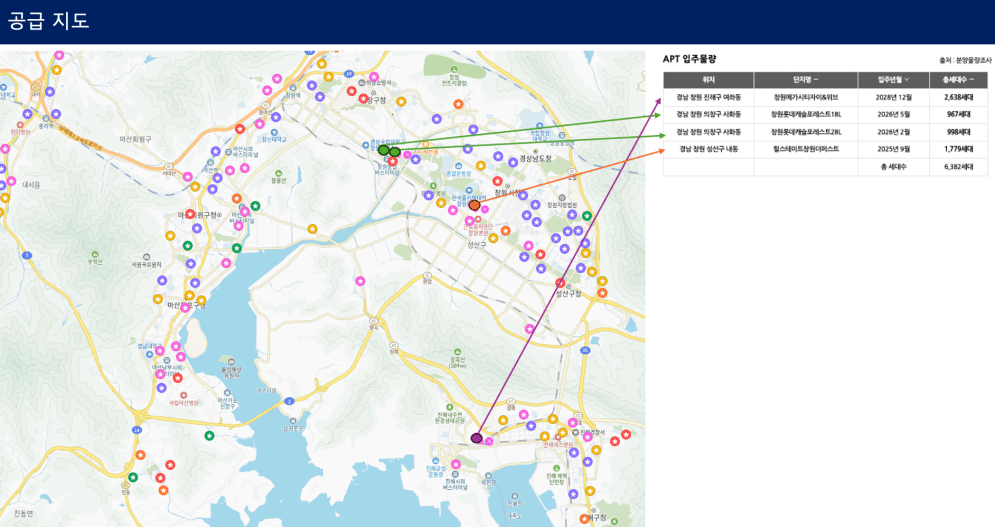Screen dimensions: 995x527
Task: Collapse the 총세대수 column header
Action: click(x=970, y=80)
